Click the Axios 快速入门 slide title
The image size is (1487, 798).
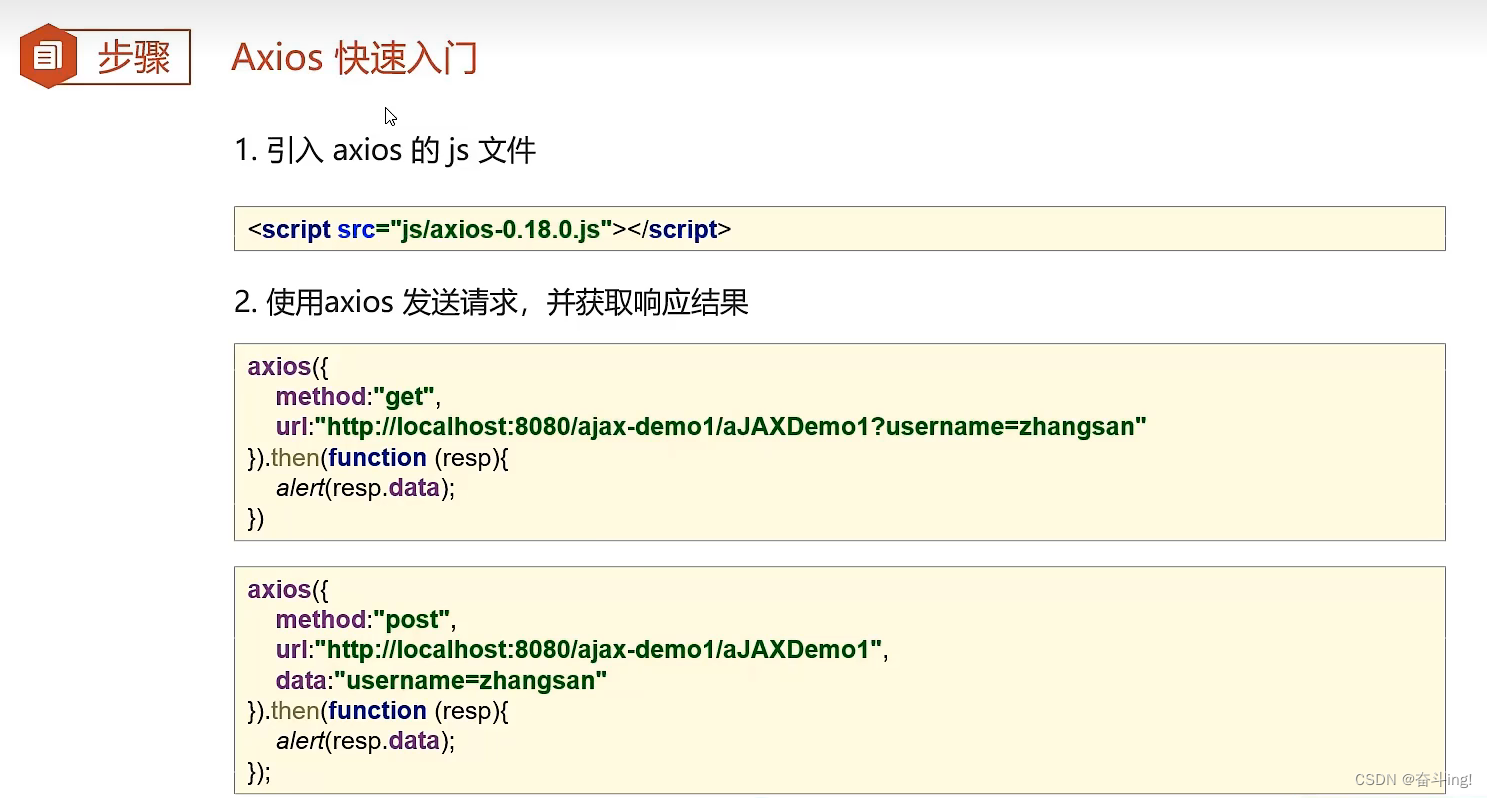(354, 58)
